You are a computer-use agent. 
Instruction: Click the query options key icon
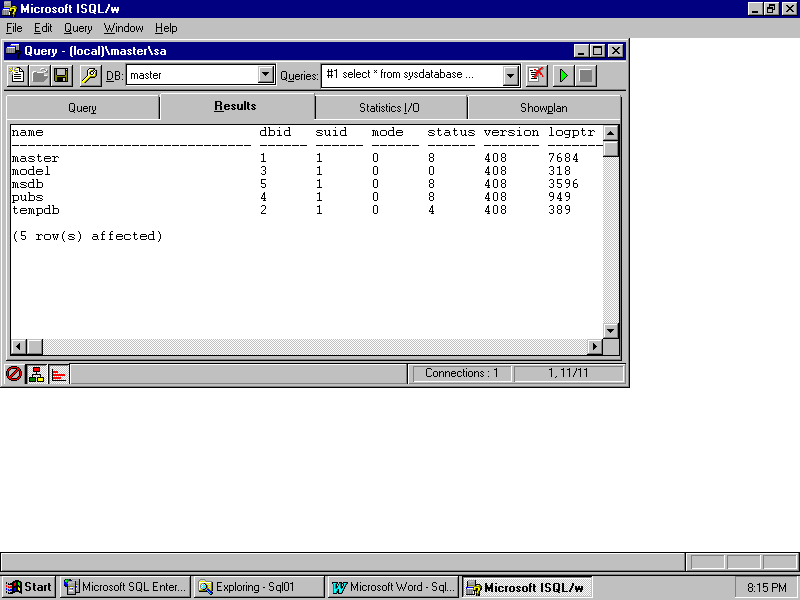[90, 75]
